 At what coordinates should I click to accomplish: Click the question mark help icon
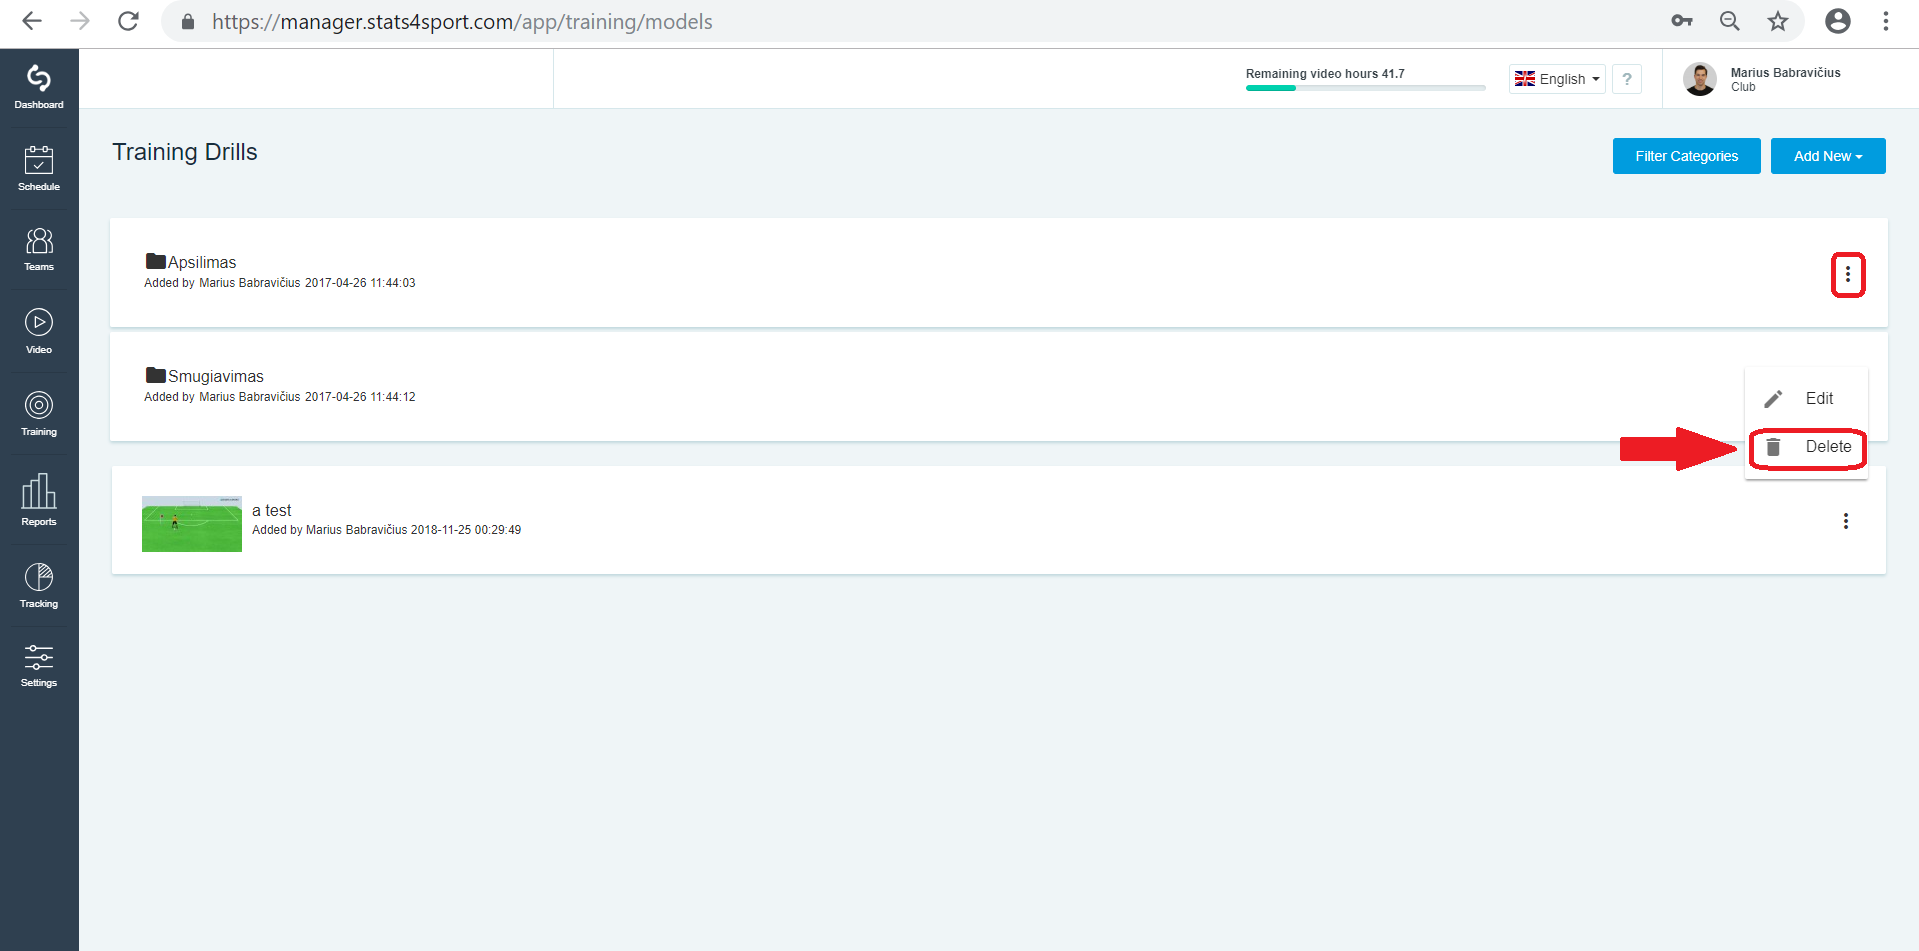pyautogui.click(x=1627, y=79)
